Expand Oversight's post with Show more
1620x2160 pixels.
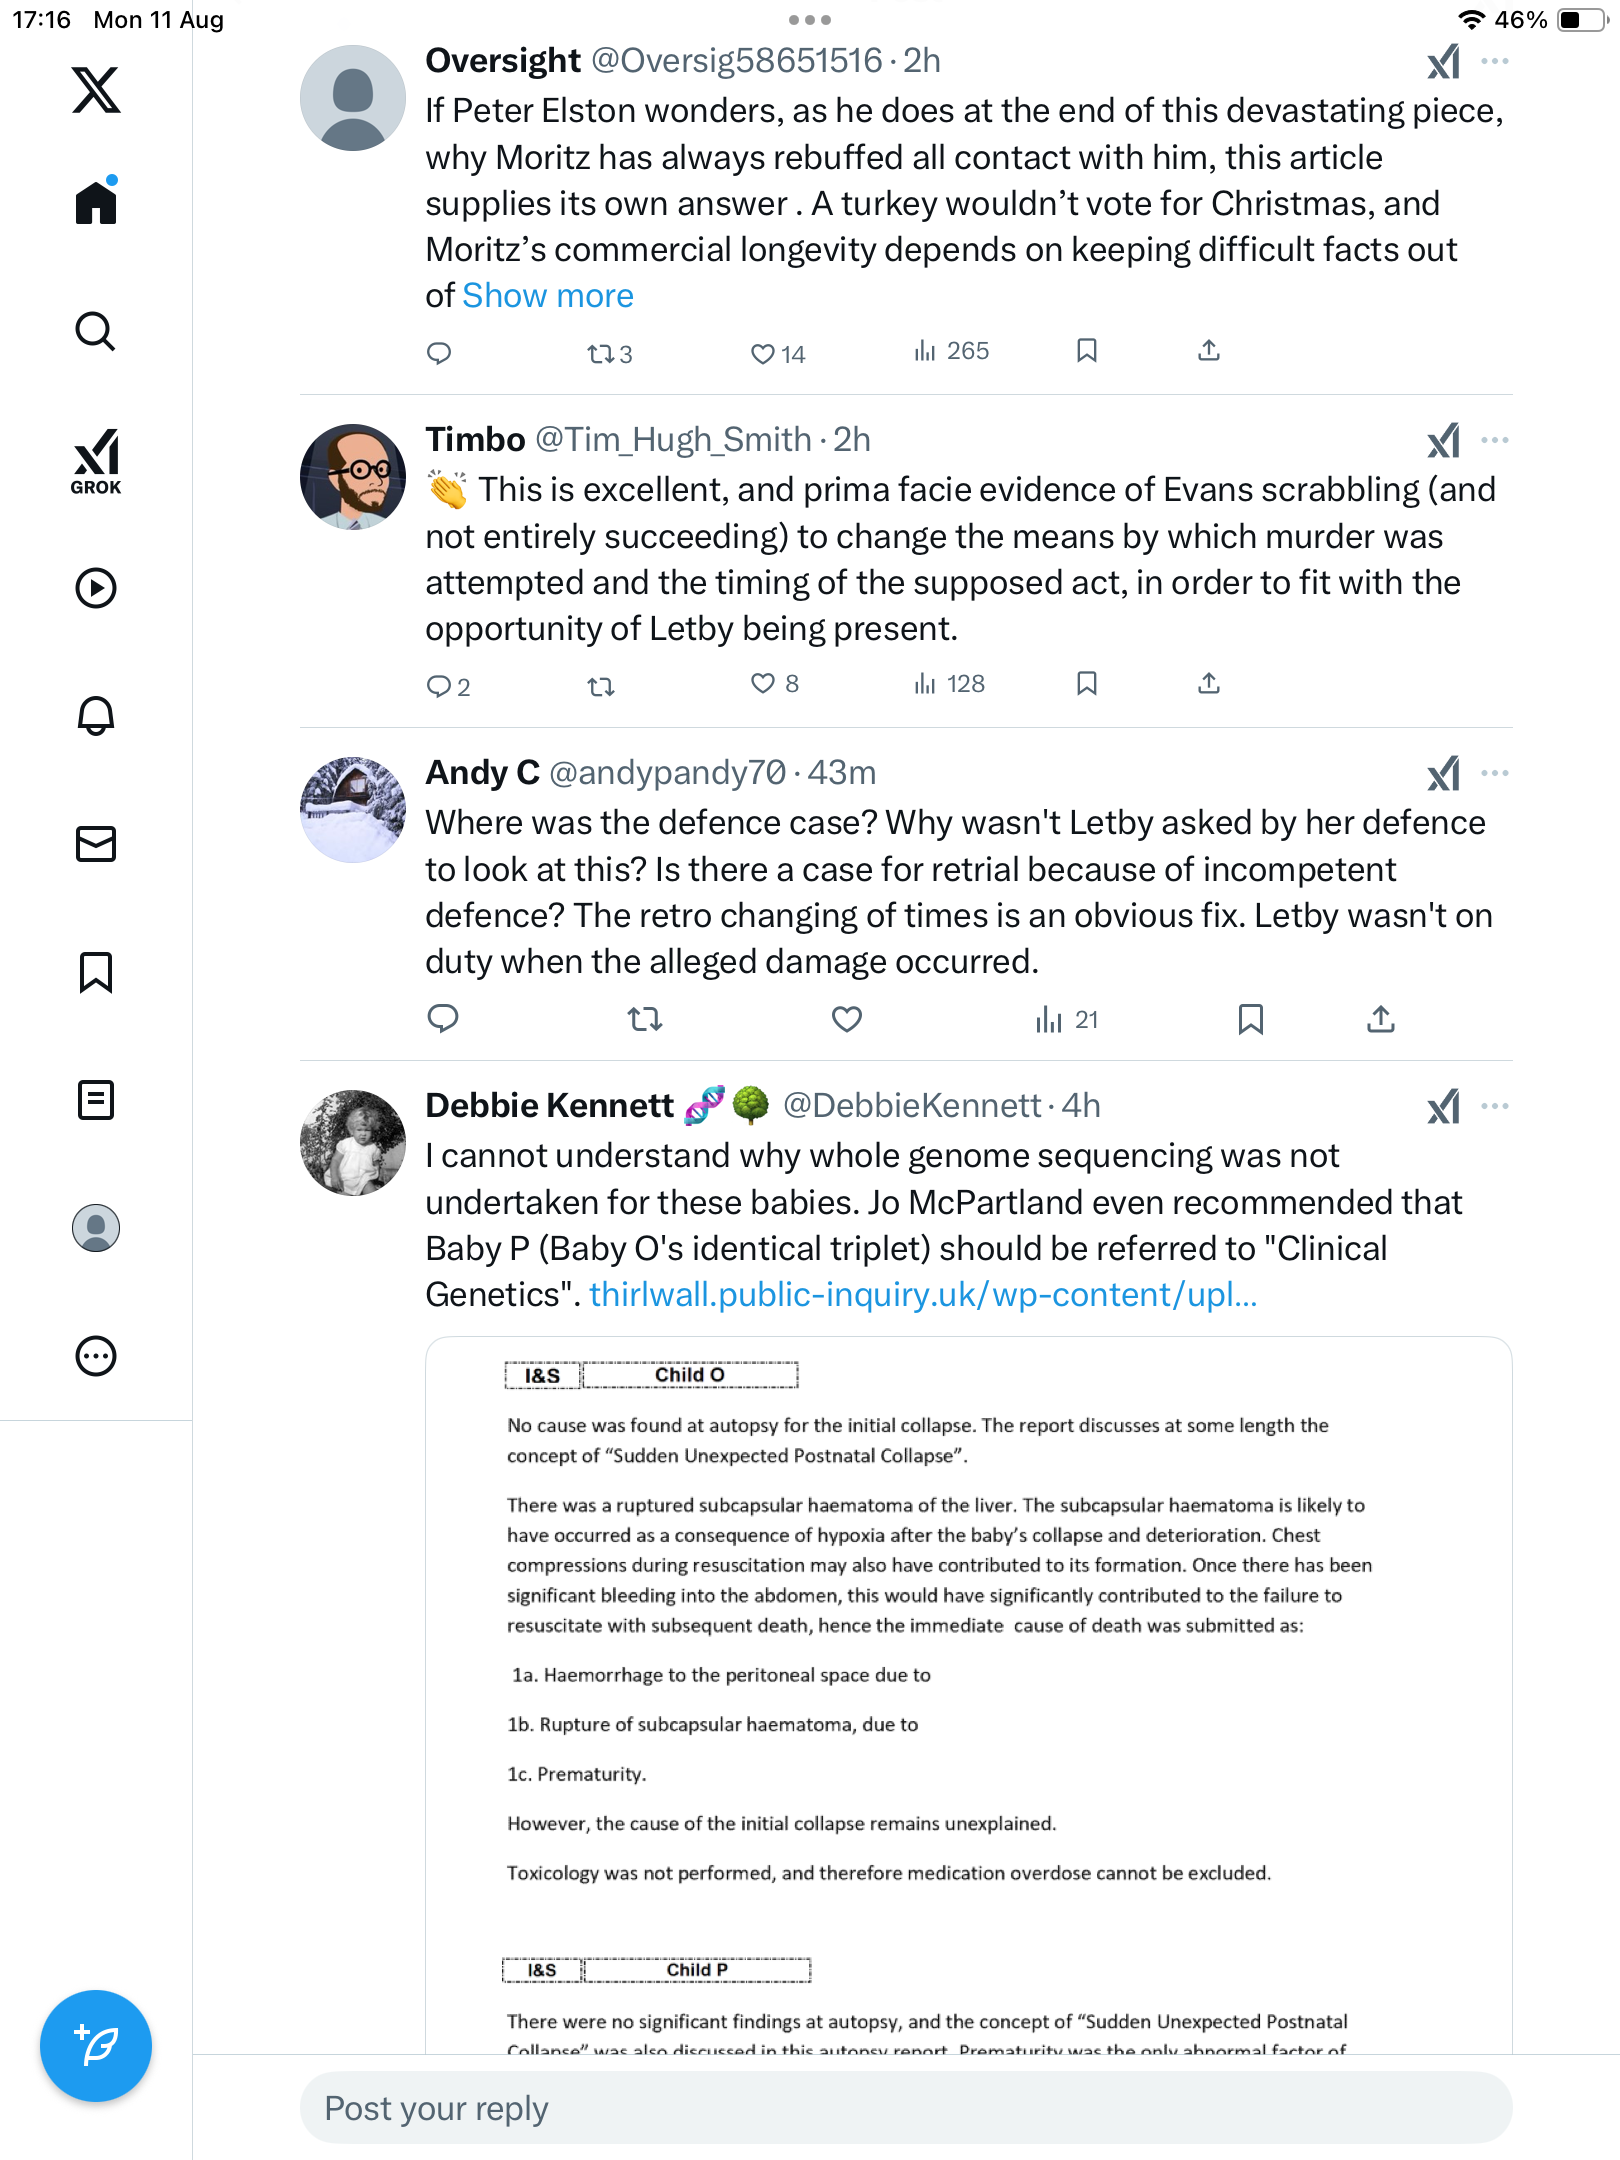548,296
